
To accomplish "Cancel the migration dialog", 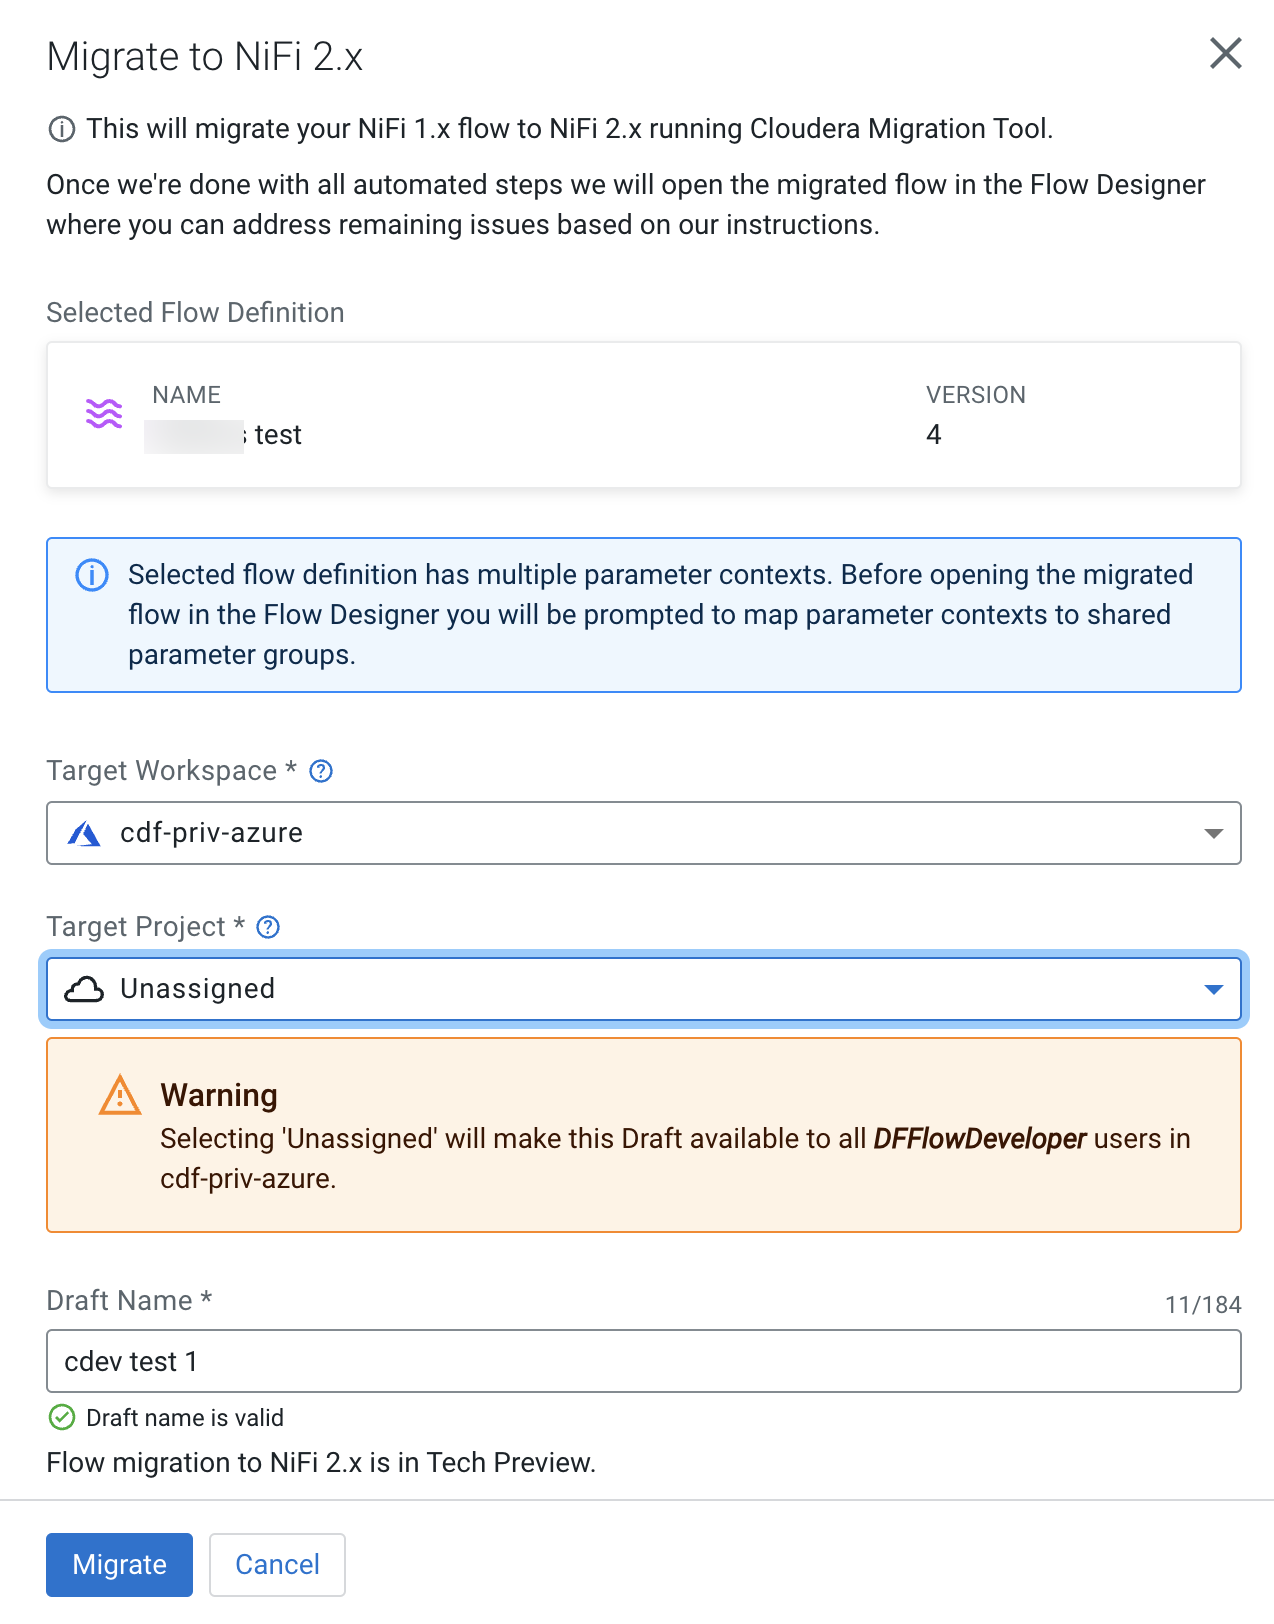I will [x=277, y=1564].
